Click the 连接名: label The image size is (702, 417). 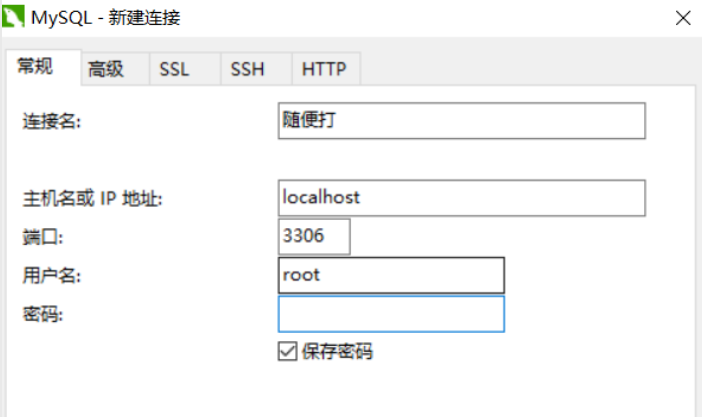pyautogui.click(x=52, y=121)
